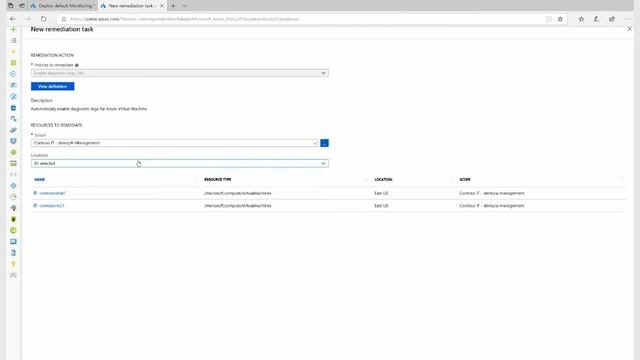Screen dimensions: 640x360
Task: Click the yellow star Favorites icon in sidebar
Action: click(13, 52)
